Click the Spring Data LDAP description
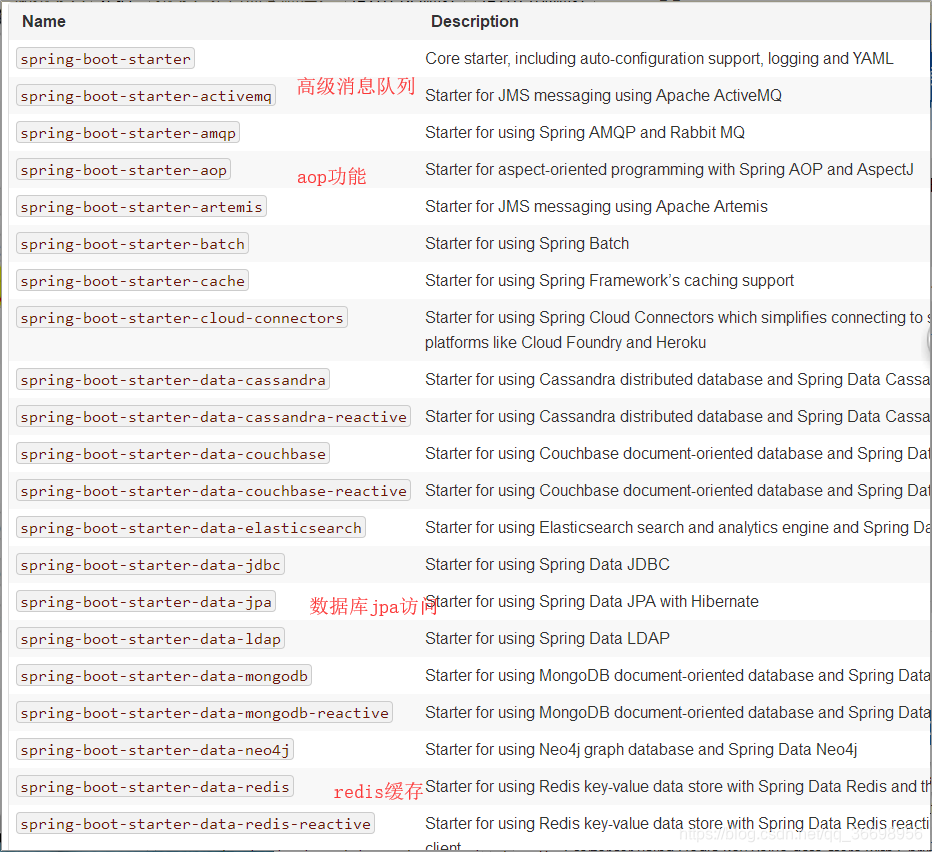 coord(547,638)
